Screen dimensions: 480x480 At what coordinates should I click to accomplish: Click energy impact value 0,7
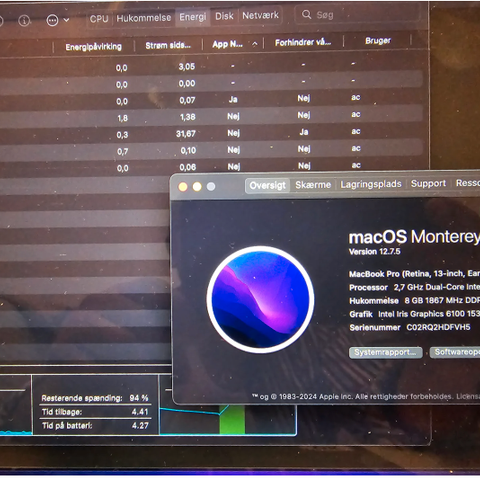coord(122,152)
